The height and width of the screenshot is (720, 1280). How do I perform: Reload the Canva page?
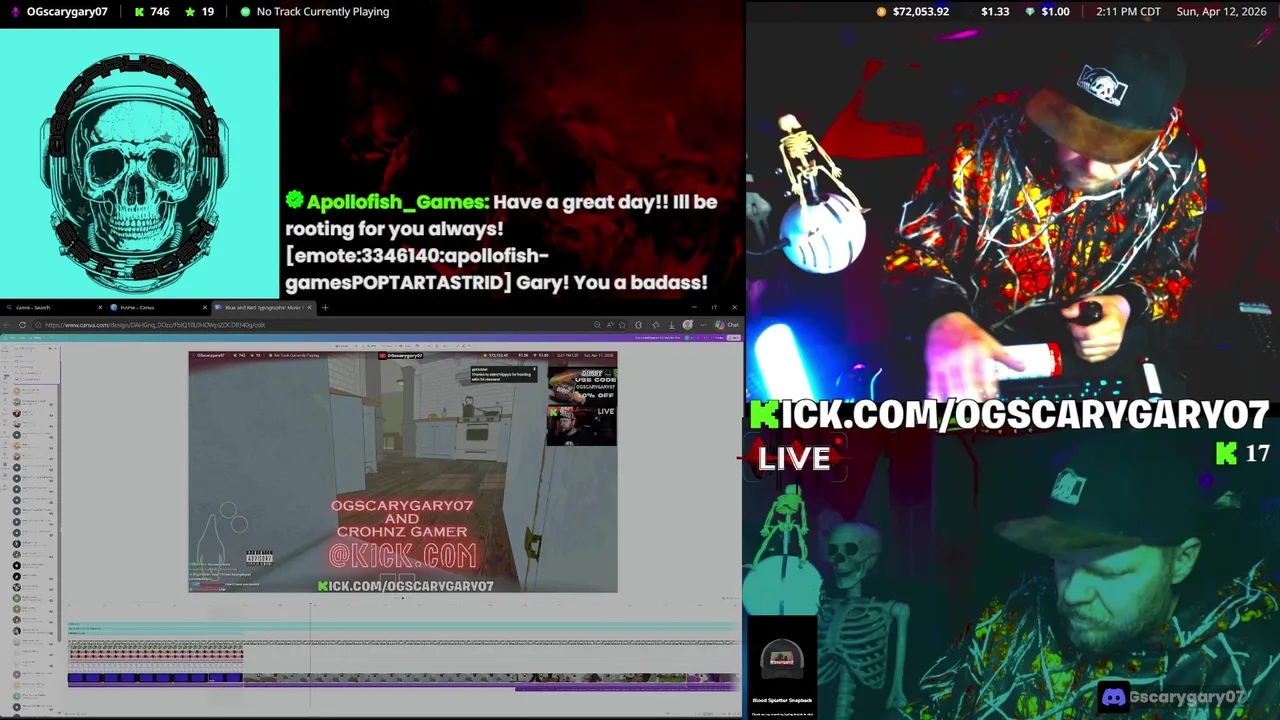(22, 325)
